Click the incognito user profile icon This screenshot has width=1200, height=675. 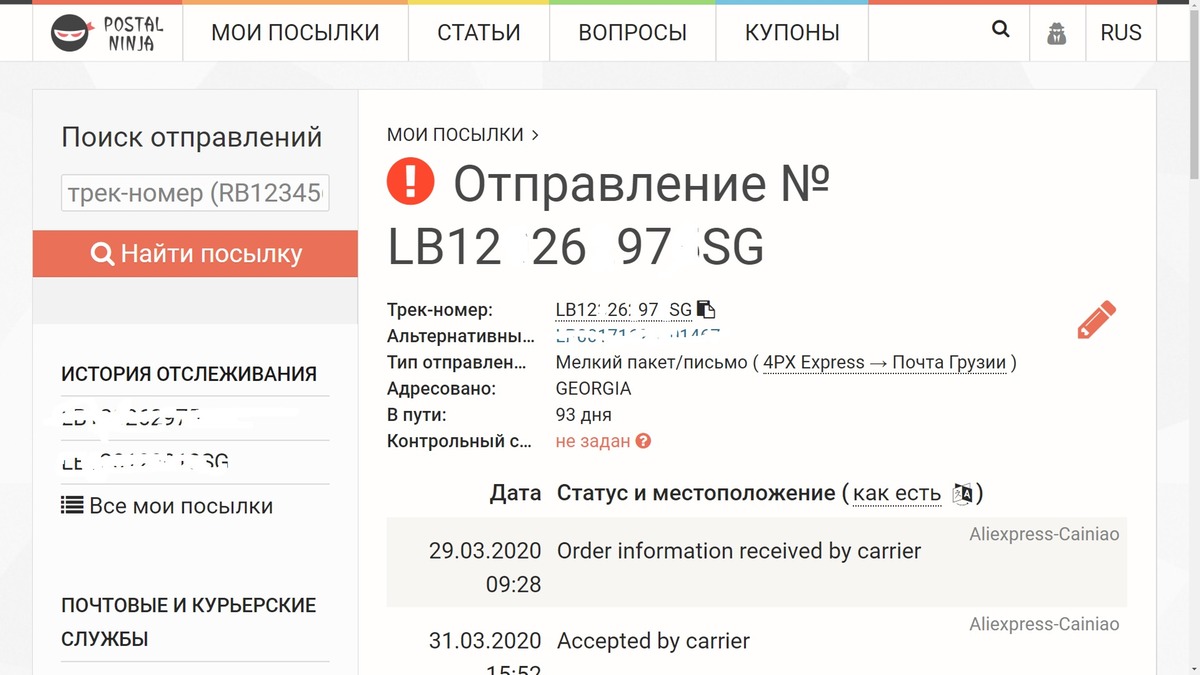[x=1057, y=34]
